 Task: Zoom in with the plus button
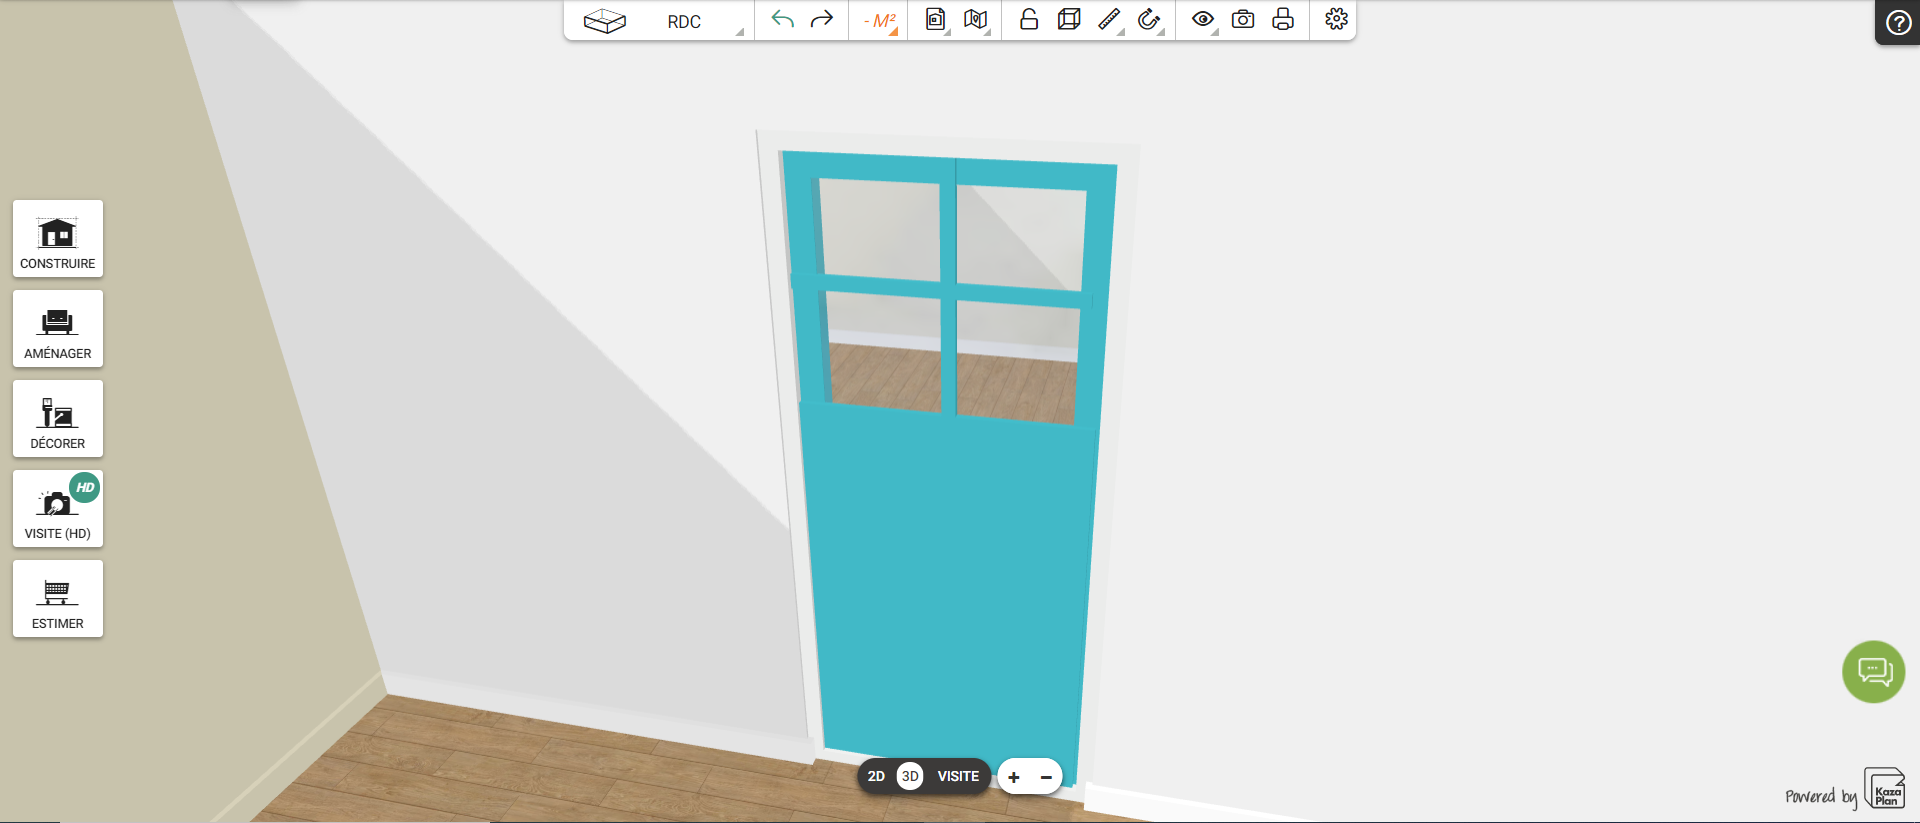point(1014,777)
